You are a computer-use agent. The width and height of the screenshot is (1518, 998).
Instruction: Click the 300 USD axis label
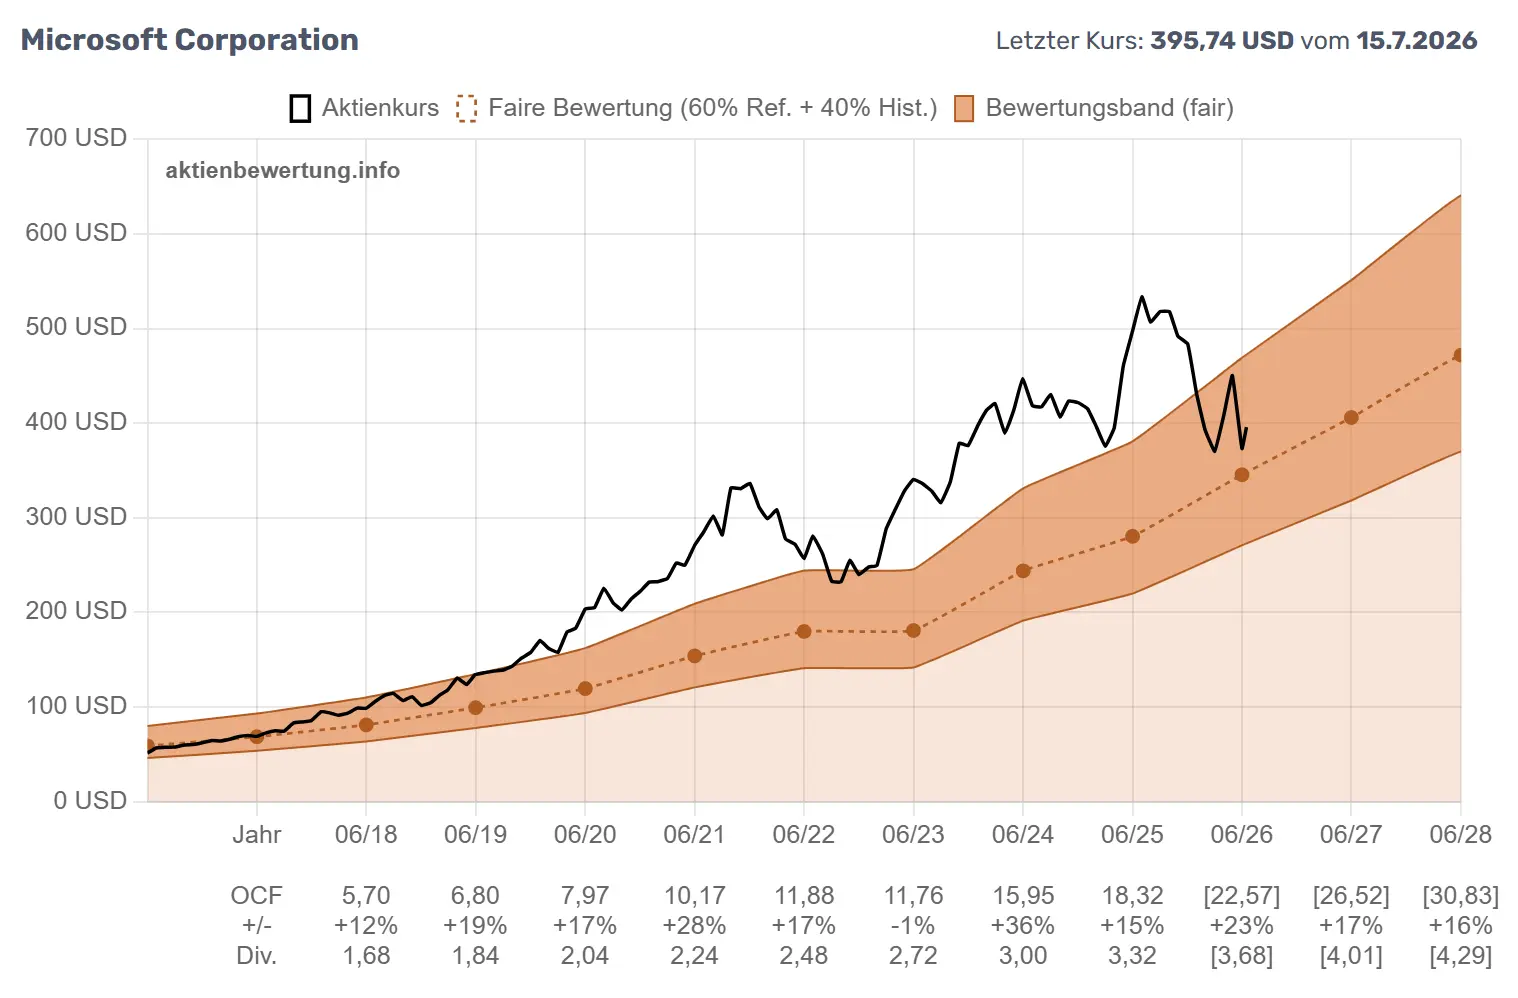coord(76,516)
